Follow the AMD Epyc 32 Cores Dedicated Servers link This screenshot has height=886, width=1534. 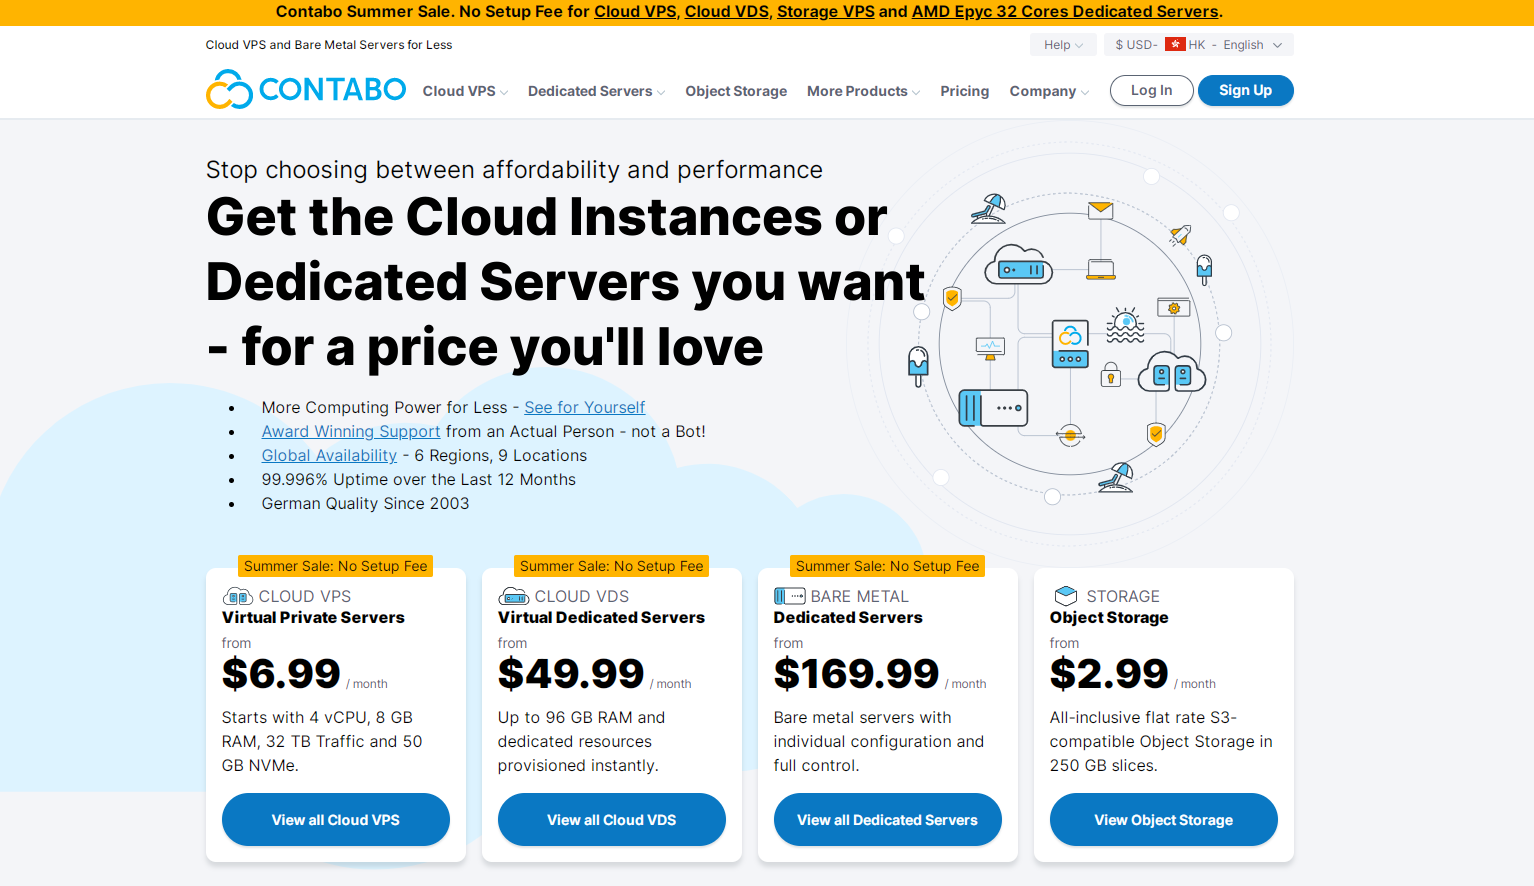click(1065, 12)
